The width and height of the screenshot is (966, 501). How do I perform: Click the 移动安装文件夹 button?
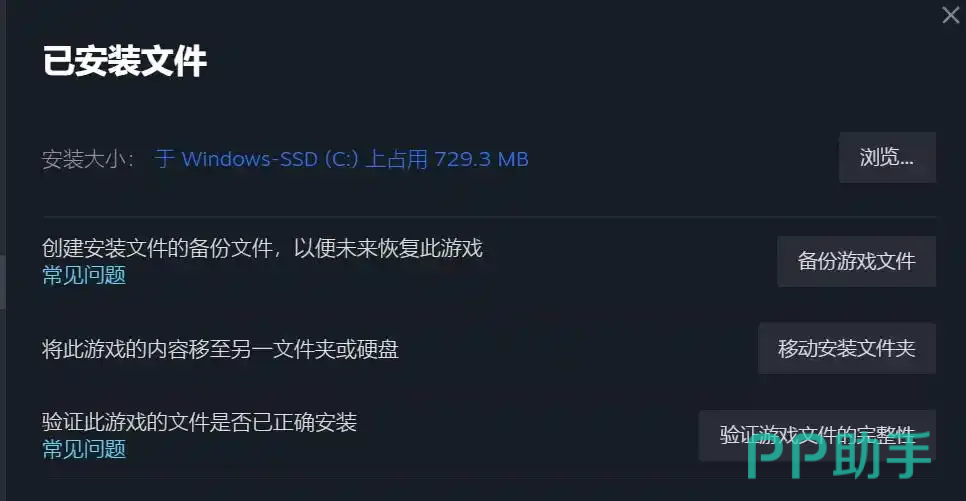pos(847,348)
